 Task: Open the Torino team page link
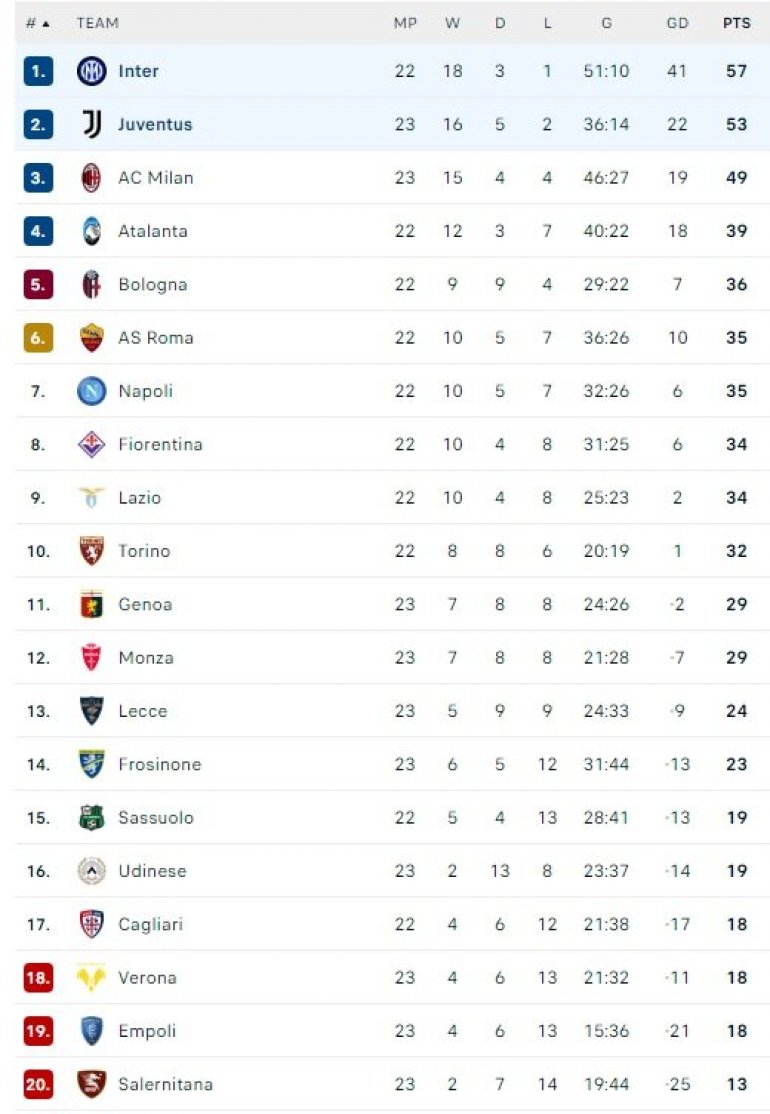144,551
